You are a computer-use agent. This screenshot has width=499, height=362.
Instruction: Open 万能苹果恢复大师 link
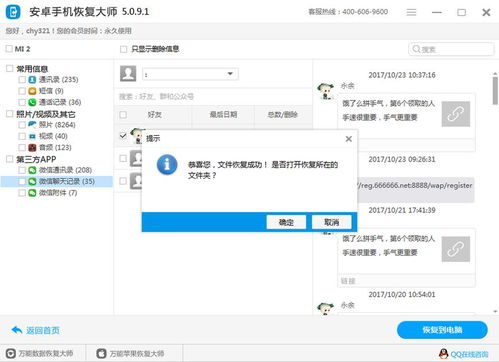137,353
